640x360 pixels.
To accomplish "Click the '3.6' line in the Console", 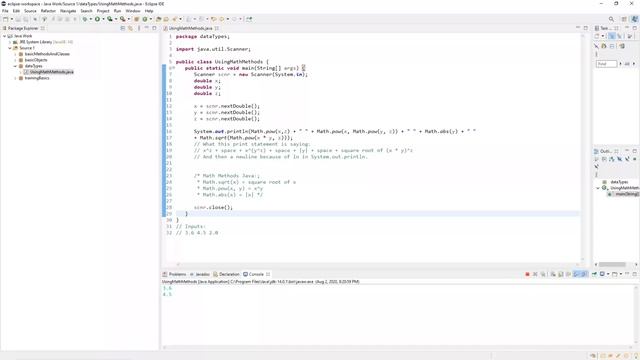I will pos(167,288).
